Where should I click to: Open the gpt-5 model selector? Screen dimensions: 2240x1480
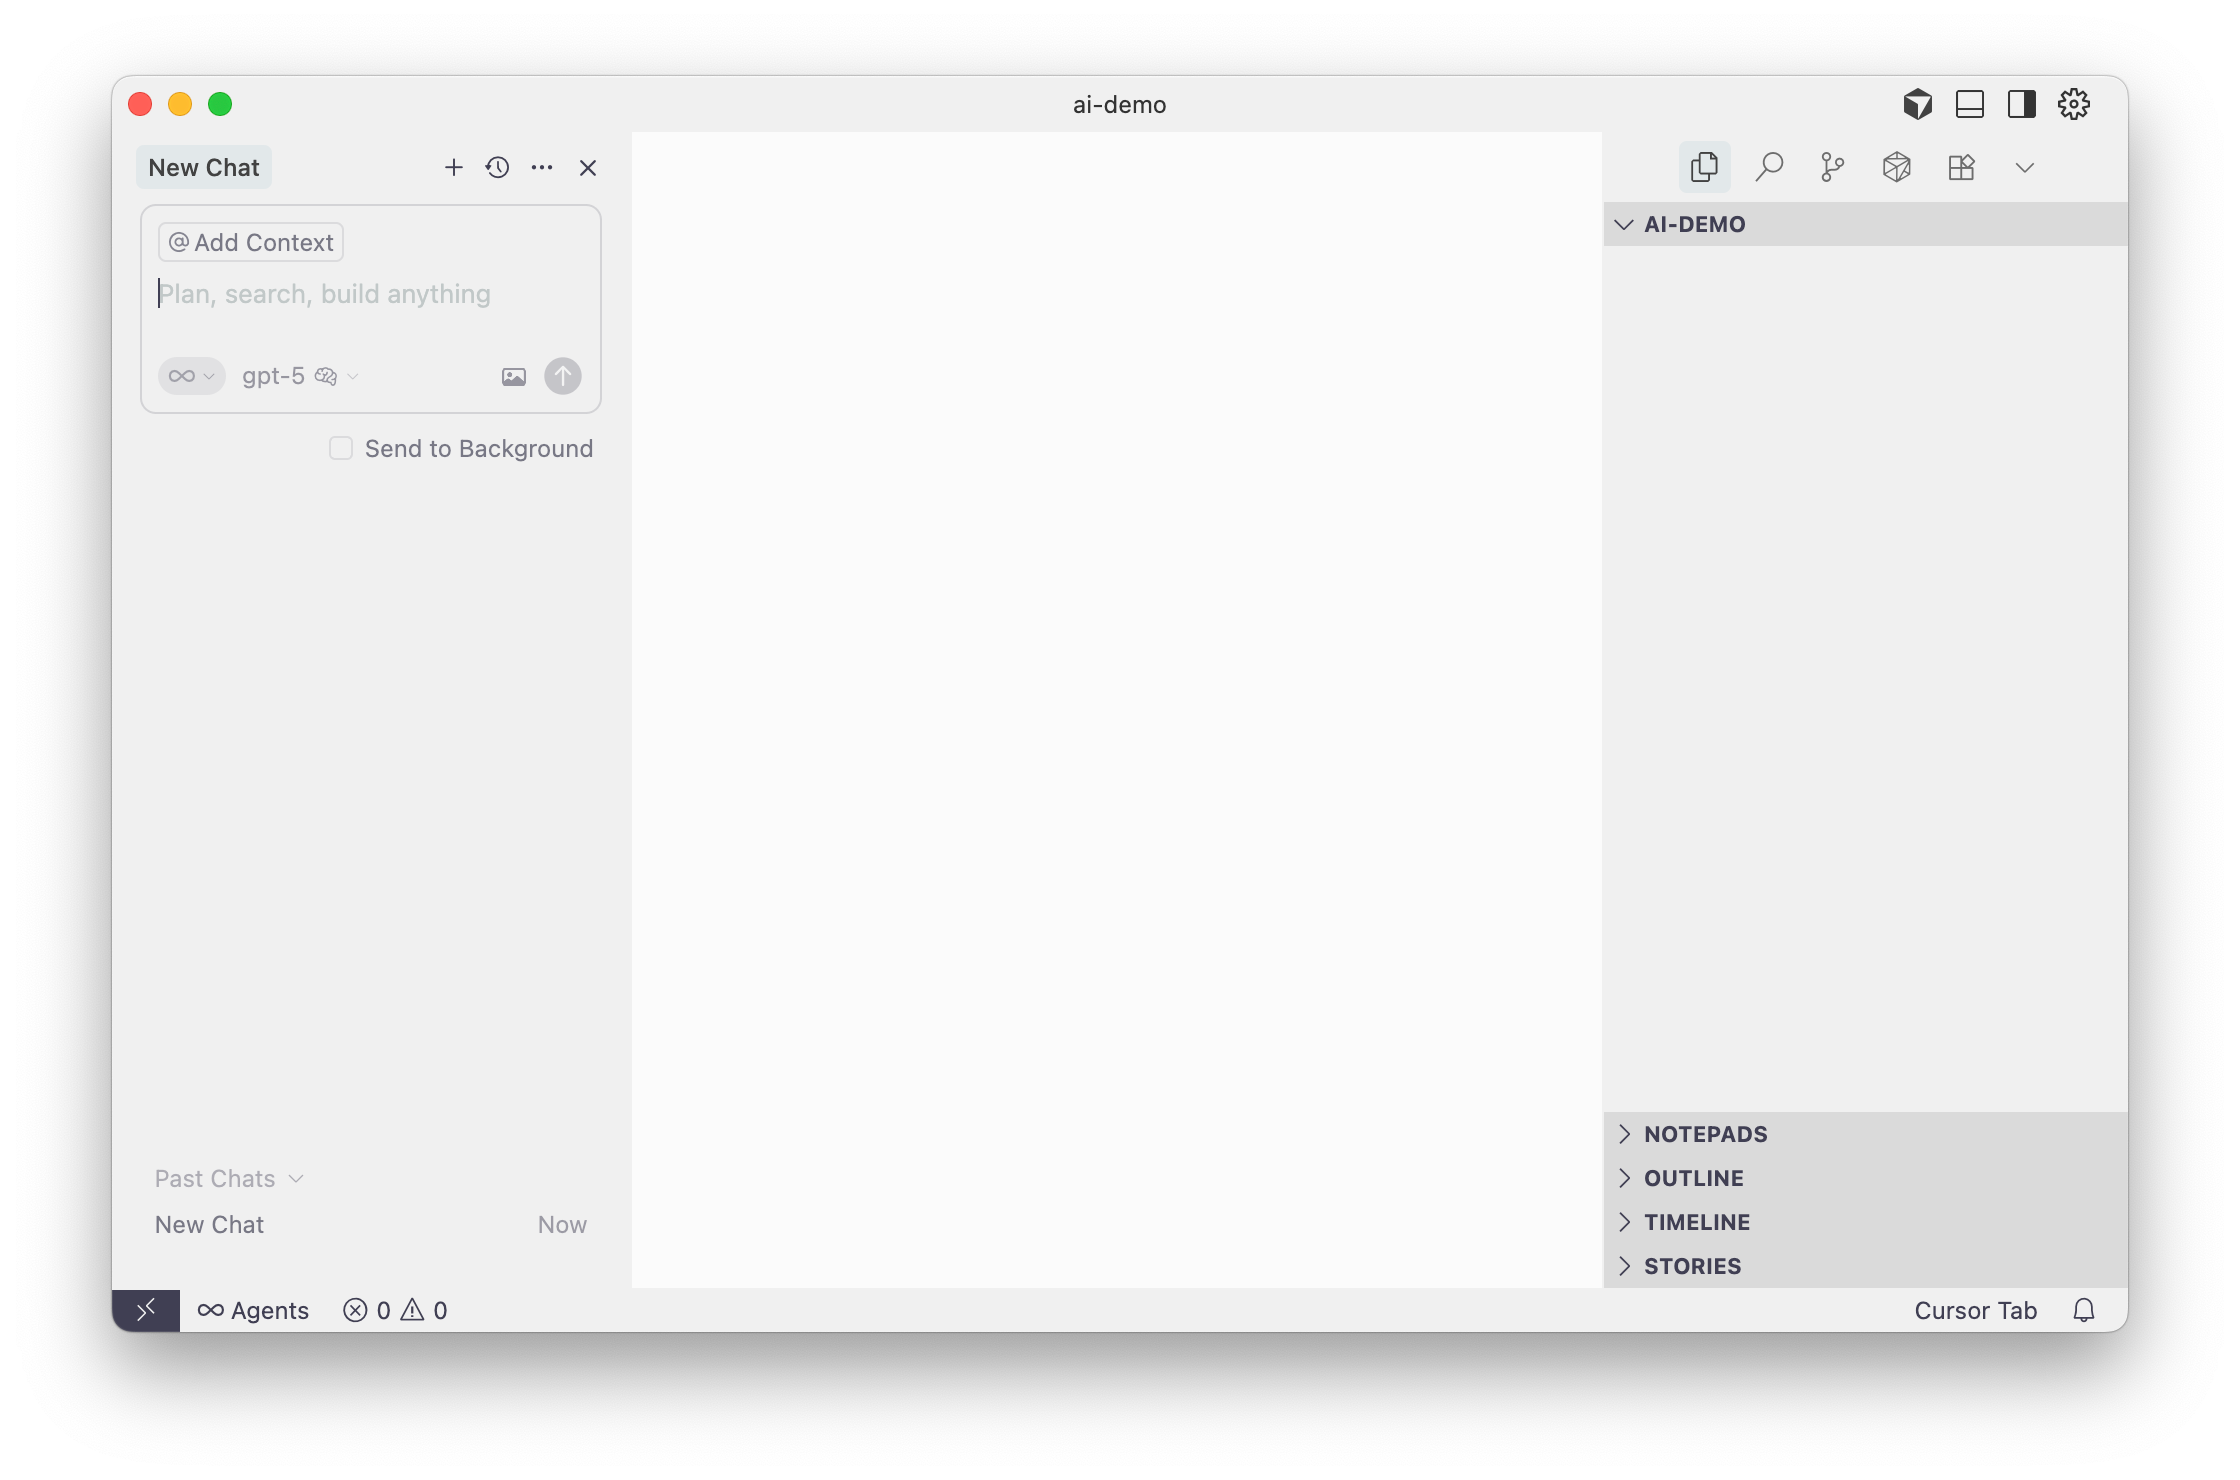[x=299, y=376]
